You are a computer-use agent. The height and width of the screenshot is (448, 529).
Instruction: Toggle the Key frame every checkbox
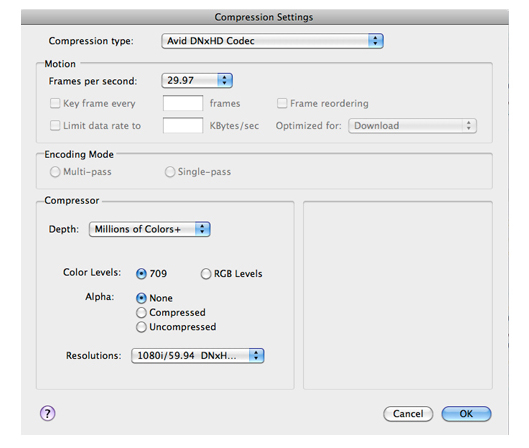pyautogui.click(x=55, y=103)
